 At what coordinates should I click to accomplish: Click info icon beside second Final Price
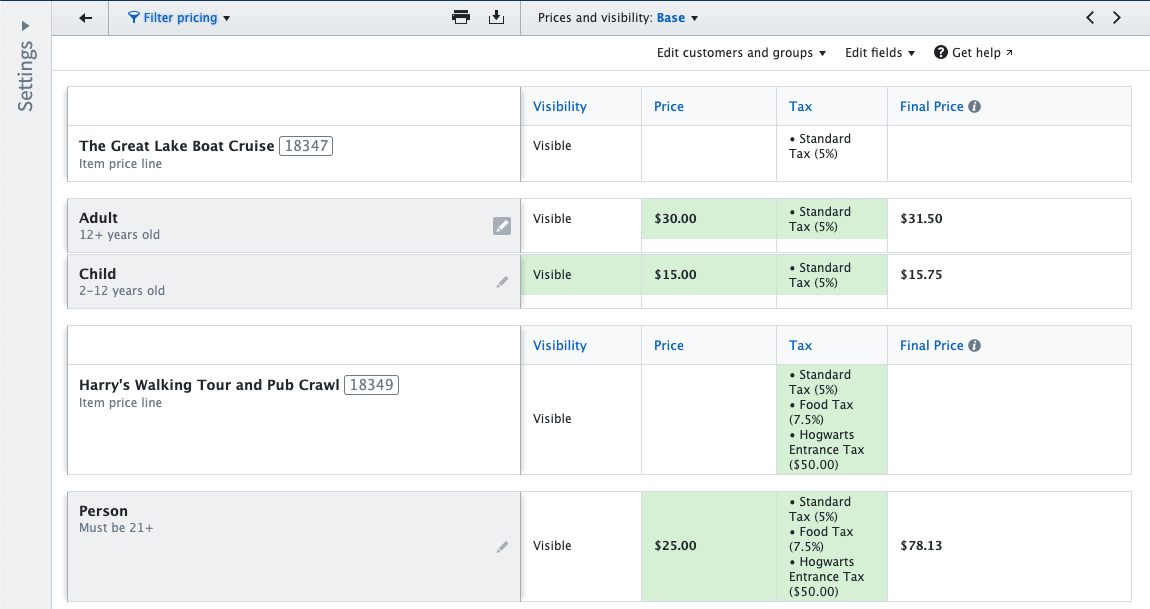click(x=974, y=346)
